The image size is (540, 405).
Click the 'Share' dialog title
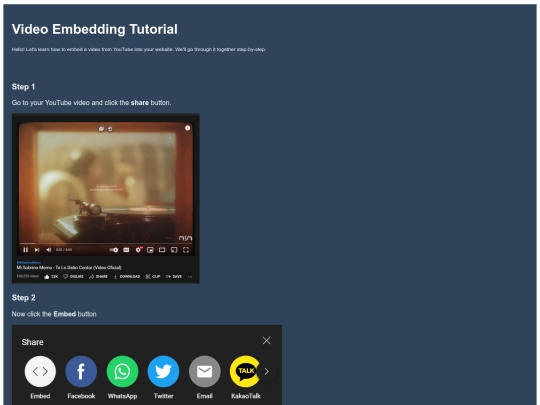(32, 342)
